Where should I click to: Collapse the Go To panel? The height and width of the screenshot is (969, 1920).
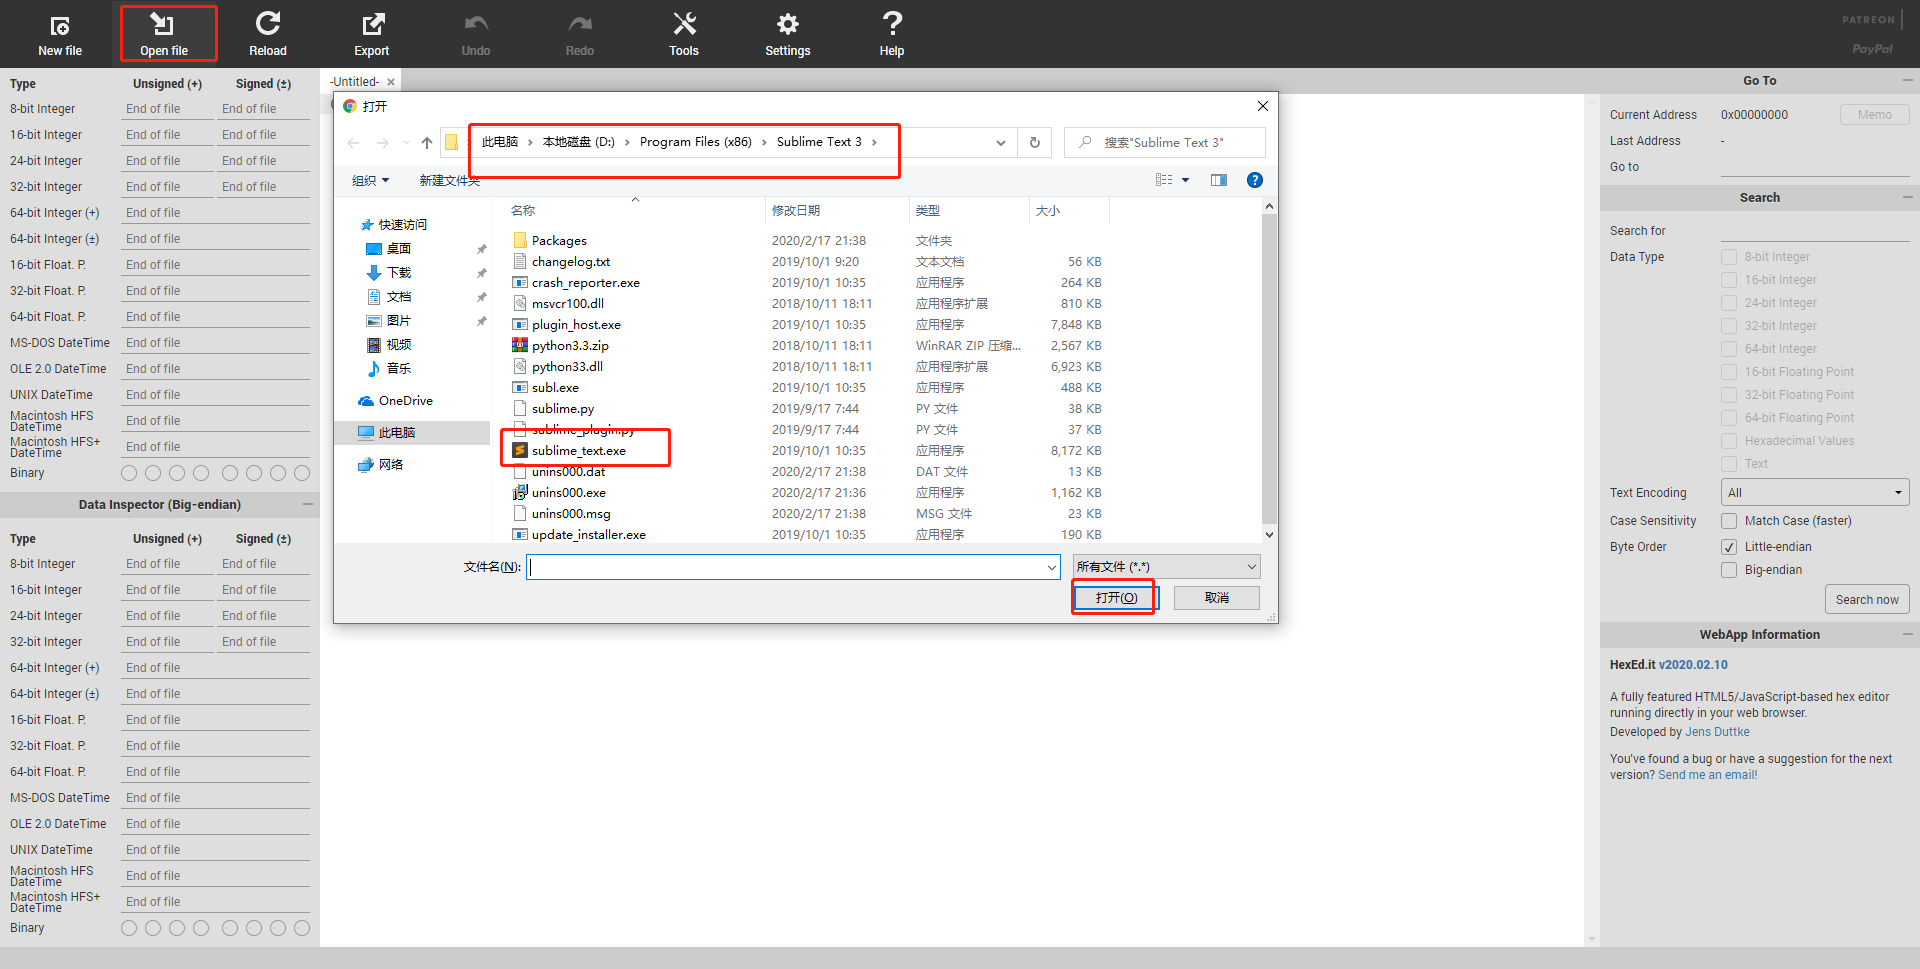pos(1907,81)
